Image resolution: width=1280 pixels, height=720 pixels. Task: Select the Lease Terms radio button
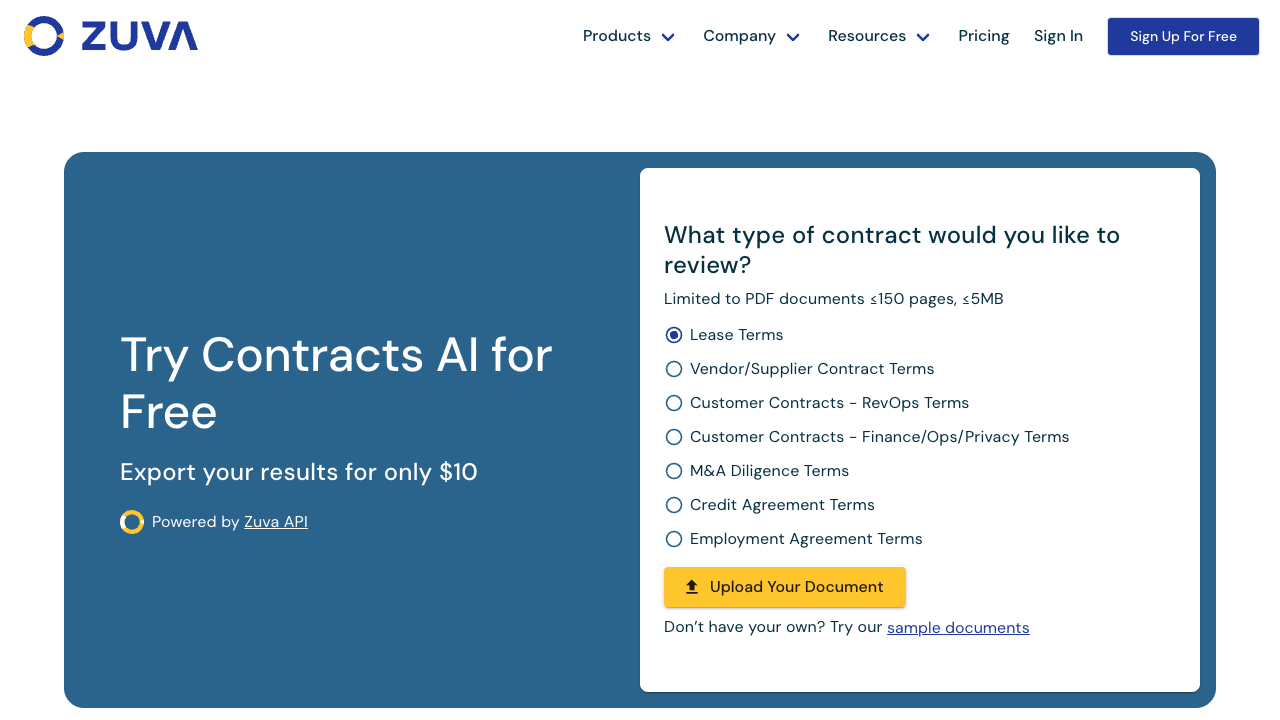673,335
